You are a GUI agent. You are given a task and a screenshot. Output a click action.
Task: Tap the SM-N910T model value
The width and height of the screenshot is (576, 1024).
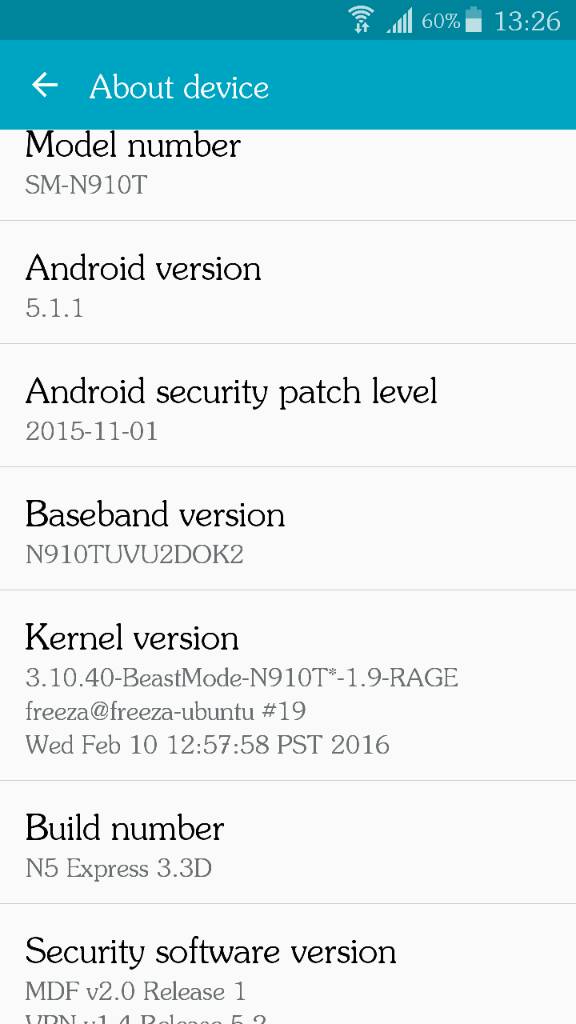click(86, 185)
